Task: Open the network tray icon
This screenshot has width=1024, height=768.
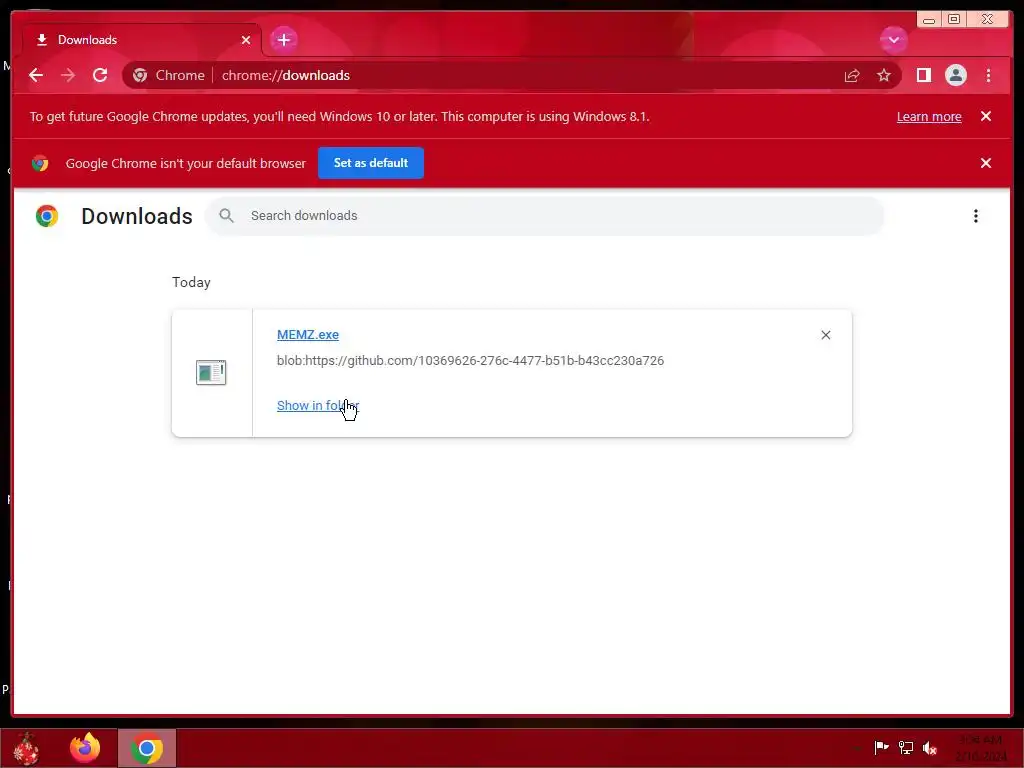Action: 906,747
